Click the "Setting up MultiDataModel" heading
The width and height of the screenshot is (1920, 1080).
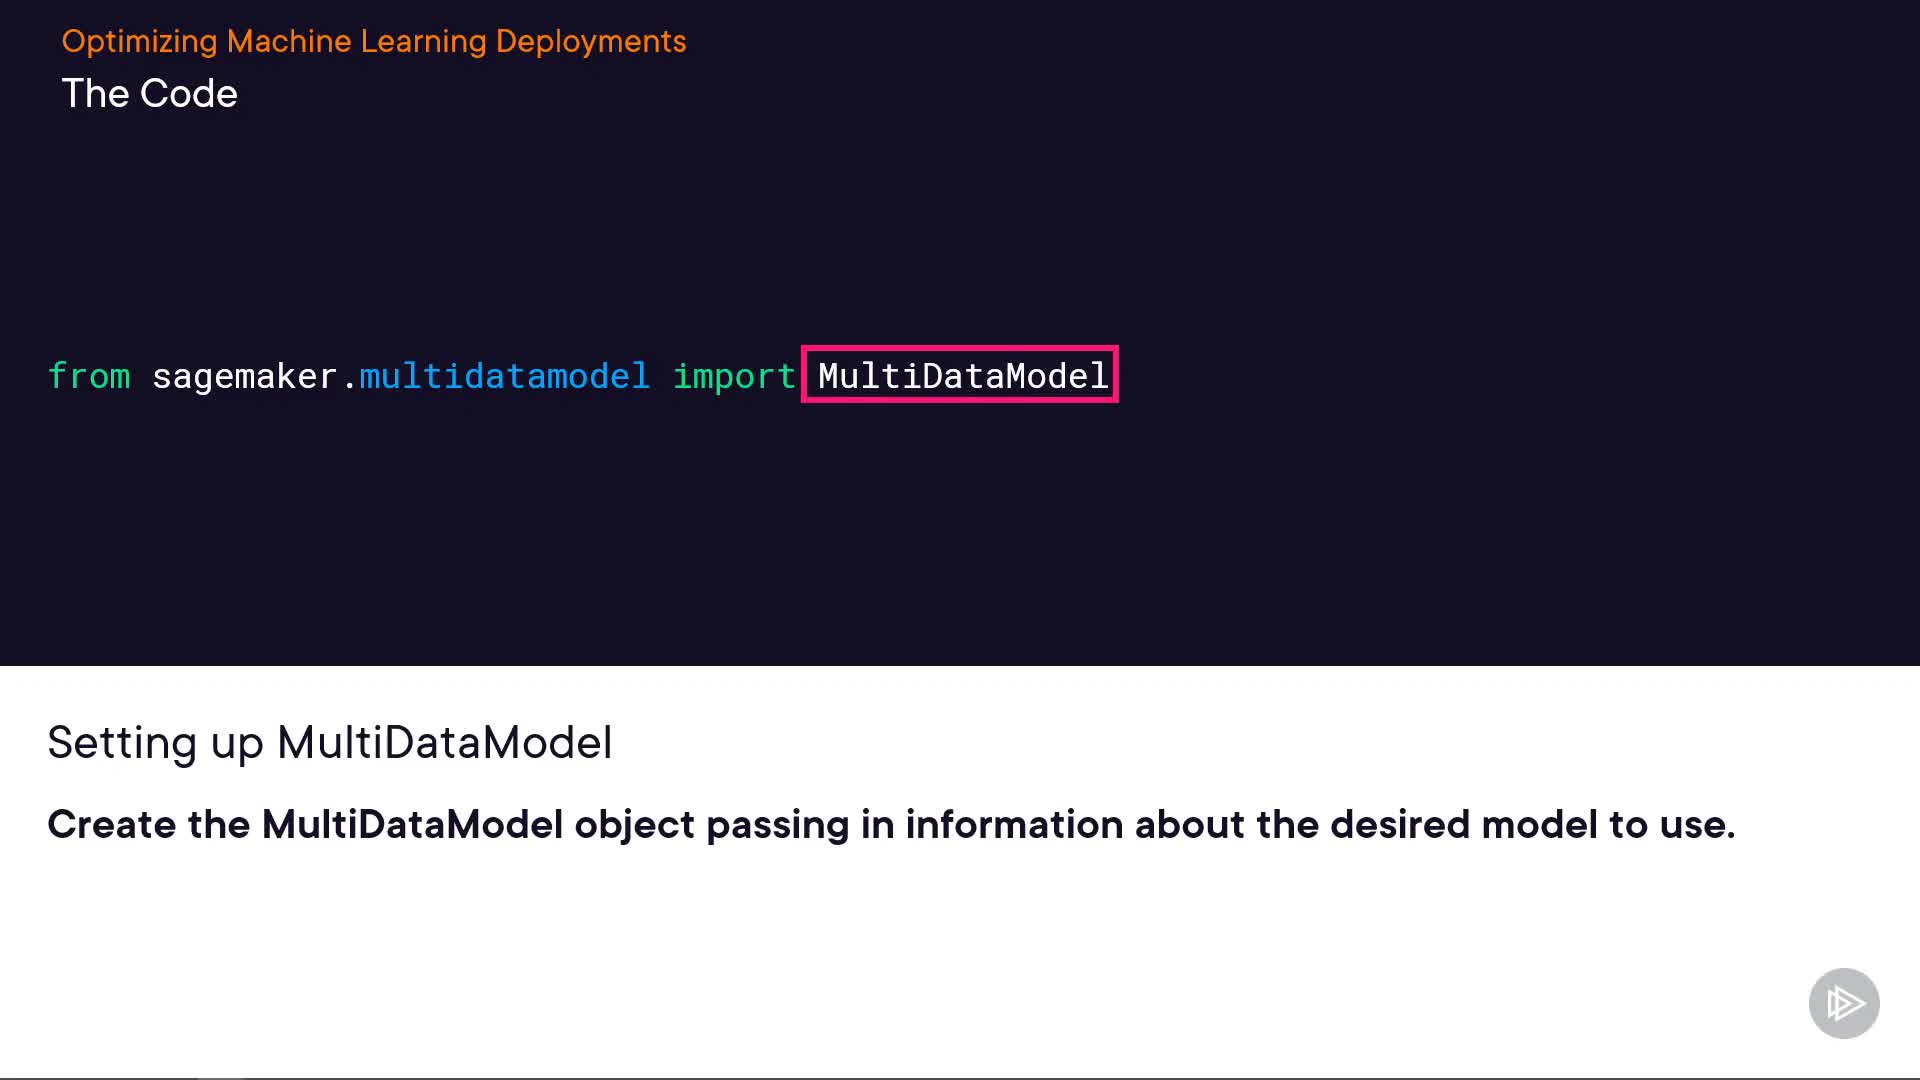pos(330,743)
